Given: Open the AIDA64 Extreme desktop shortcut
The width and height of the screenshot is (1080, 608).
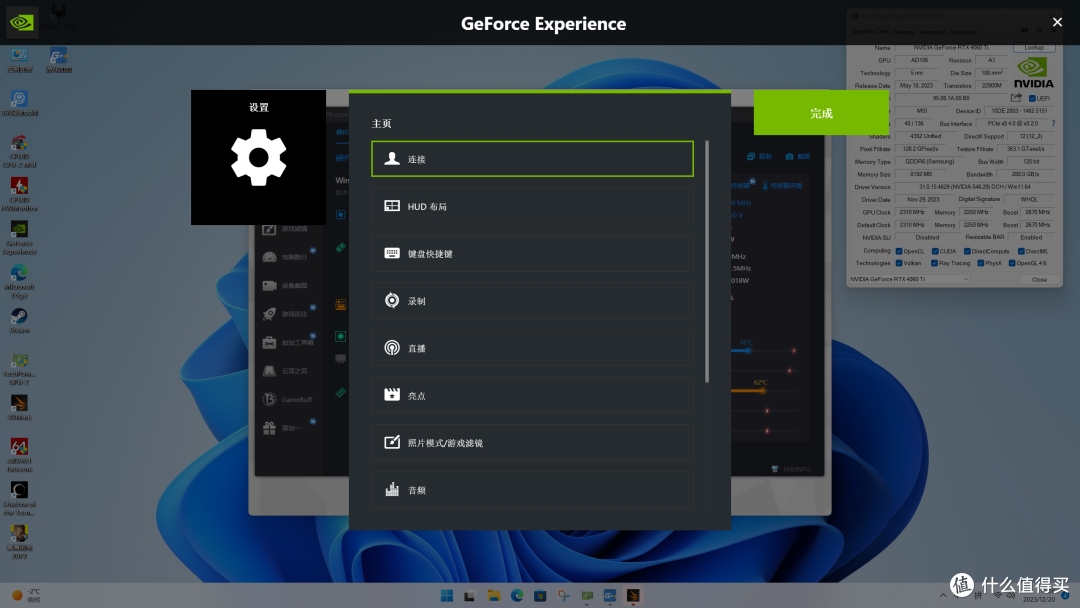Looking at the screenshot, I should pos(19,454).
